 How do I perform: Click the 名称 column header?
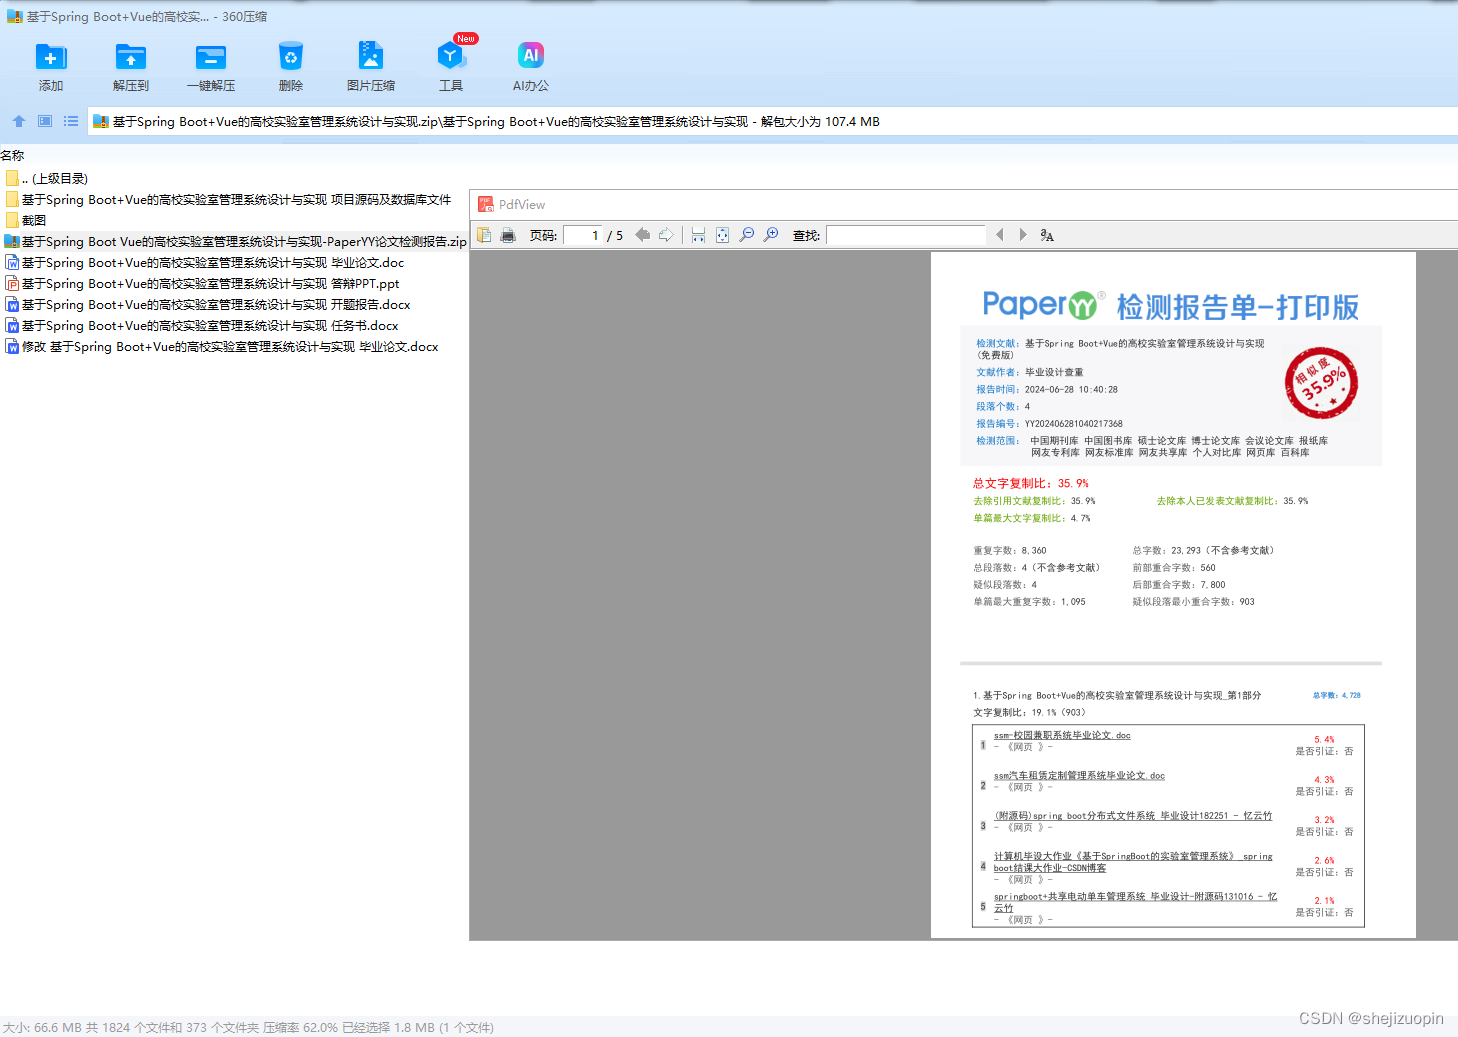click(x=12, y=155)
